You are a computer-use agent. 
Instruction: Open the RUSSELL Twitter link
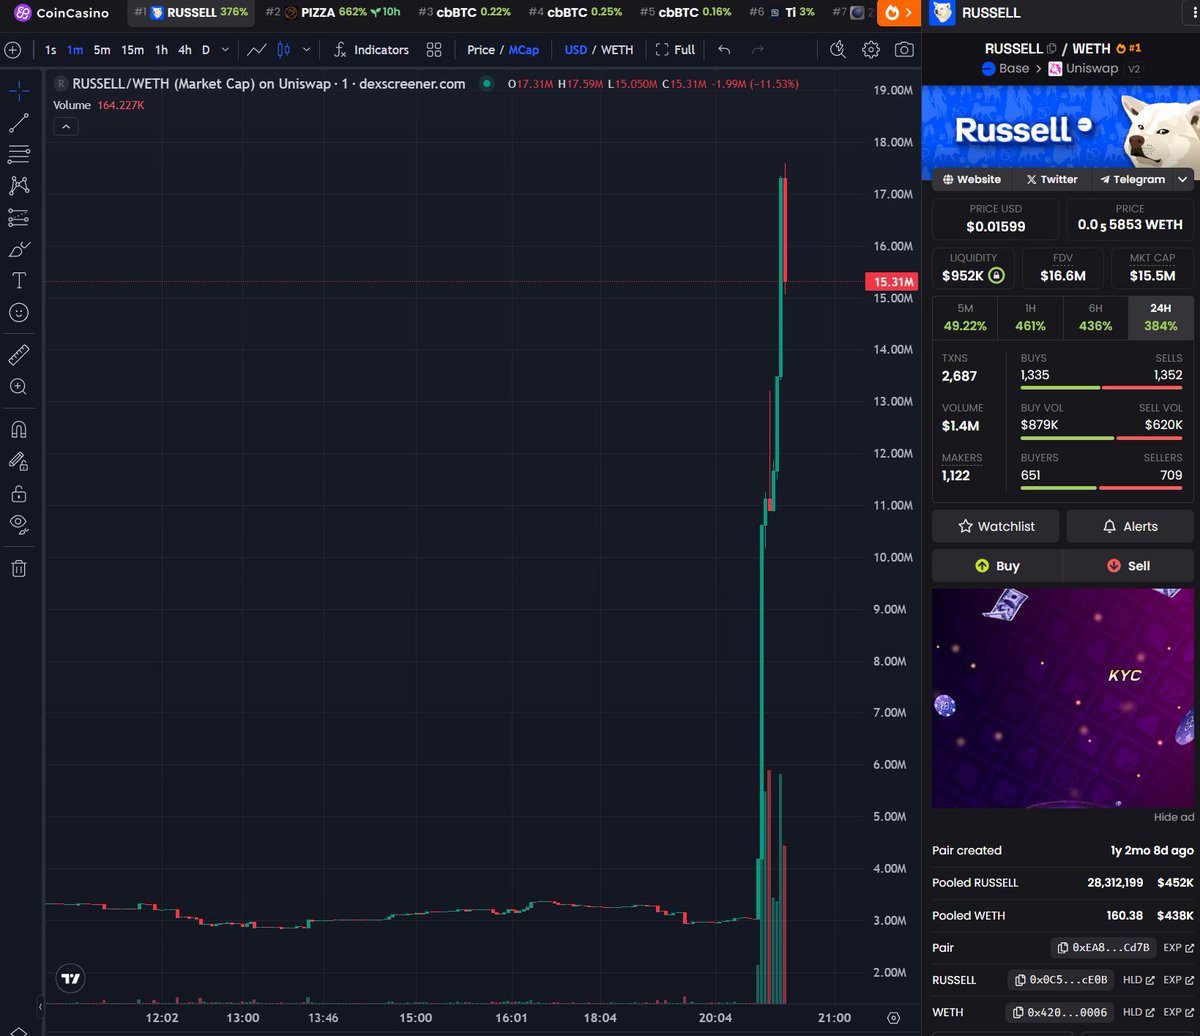click(1051, 179)
